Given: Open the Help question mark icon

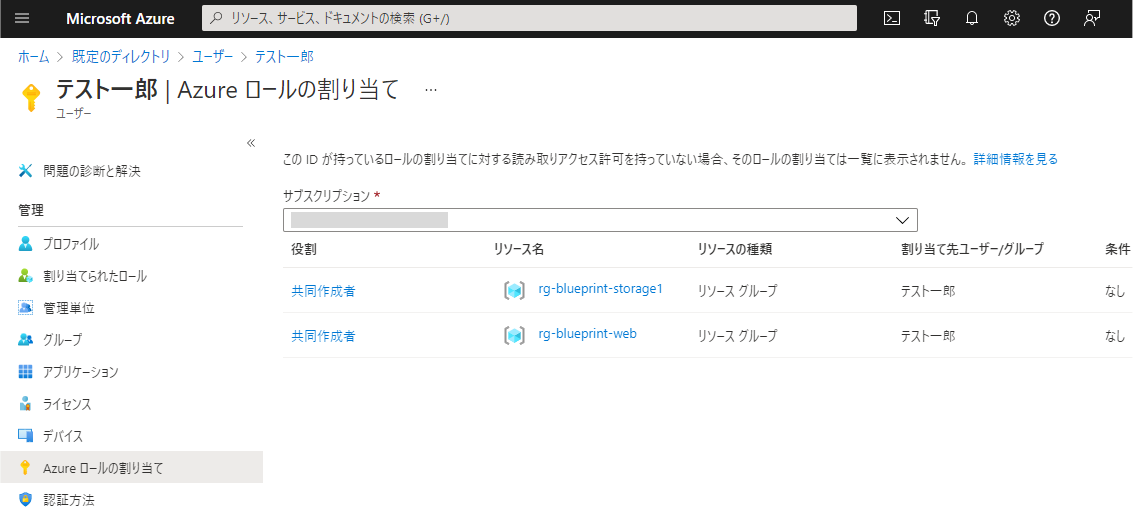Looking at the screenshot, I should pos(1051,19).
